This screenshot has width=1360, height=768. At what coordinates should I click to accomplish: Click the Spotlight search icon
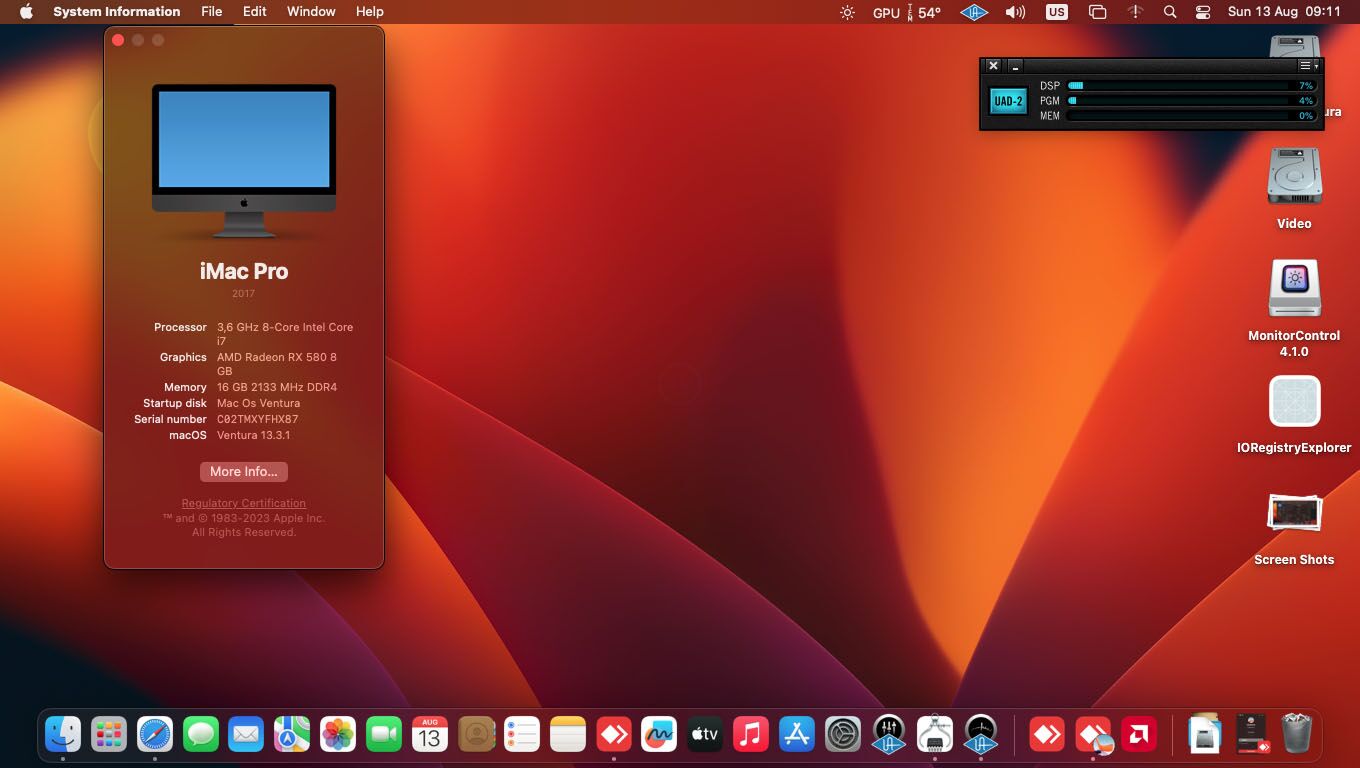point(1170,11)
